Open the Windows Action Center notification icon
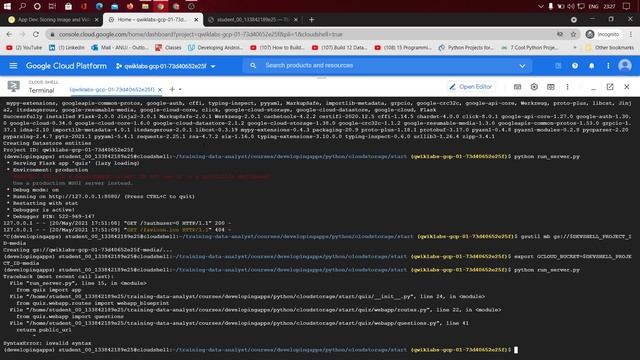 [627, 6]
